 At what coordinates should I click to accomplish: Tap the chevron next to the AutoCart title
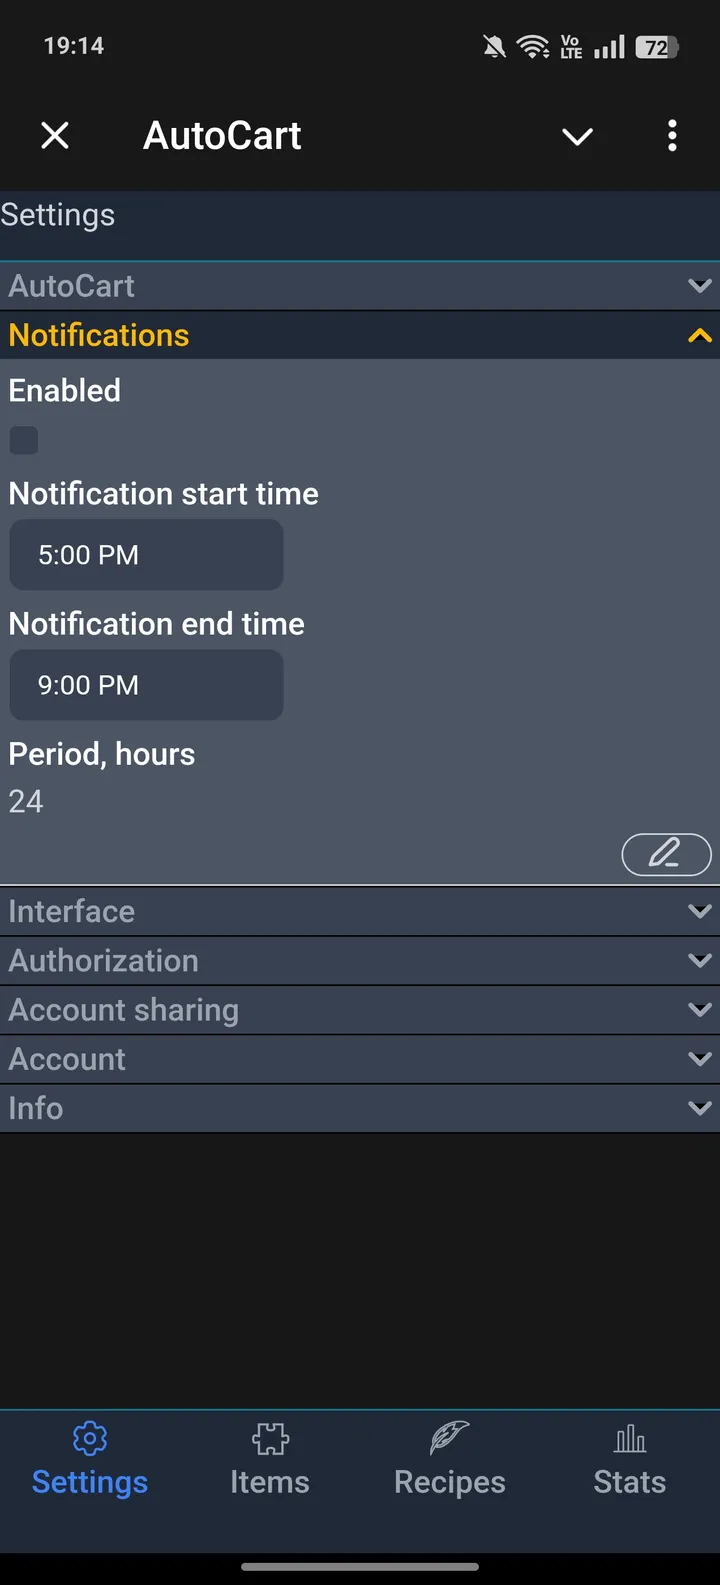[578, 136]
